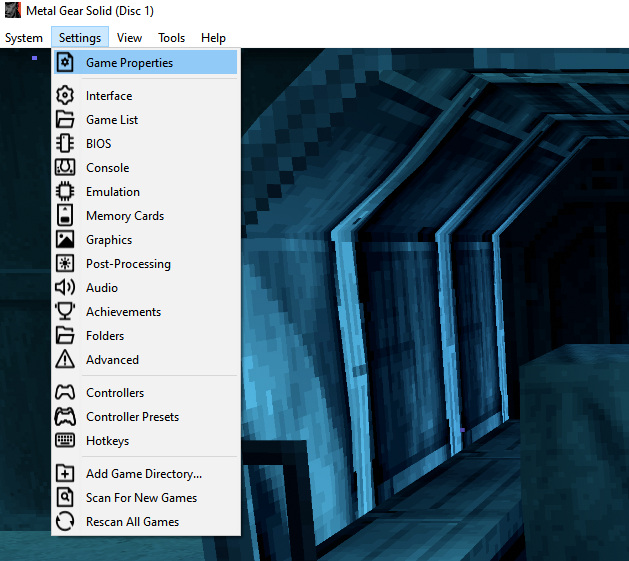
Task: Open the System menu
Action: pyautogui.click(x=24, y=38)
